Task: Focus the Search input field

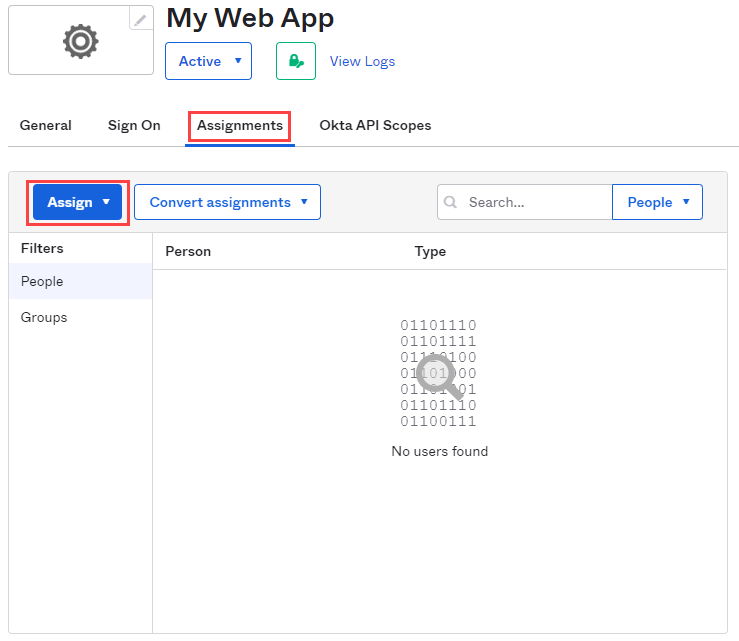Action: pyautogui.click(x=536, y=202)
